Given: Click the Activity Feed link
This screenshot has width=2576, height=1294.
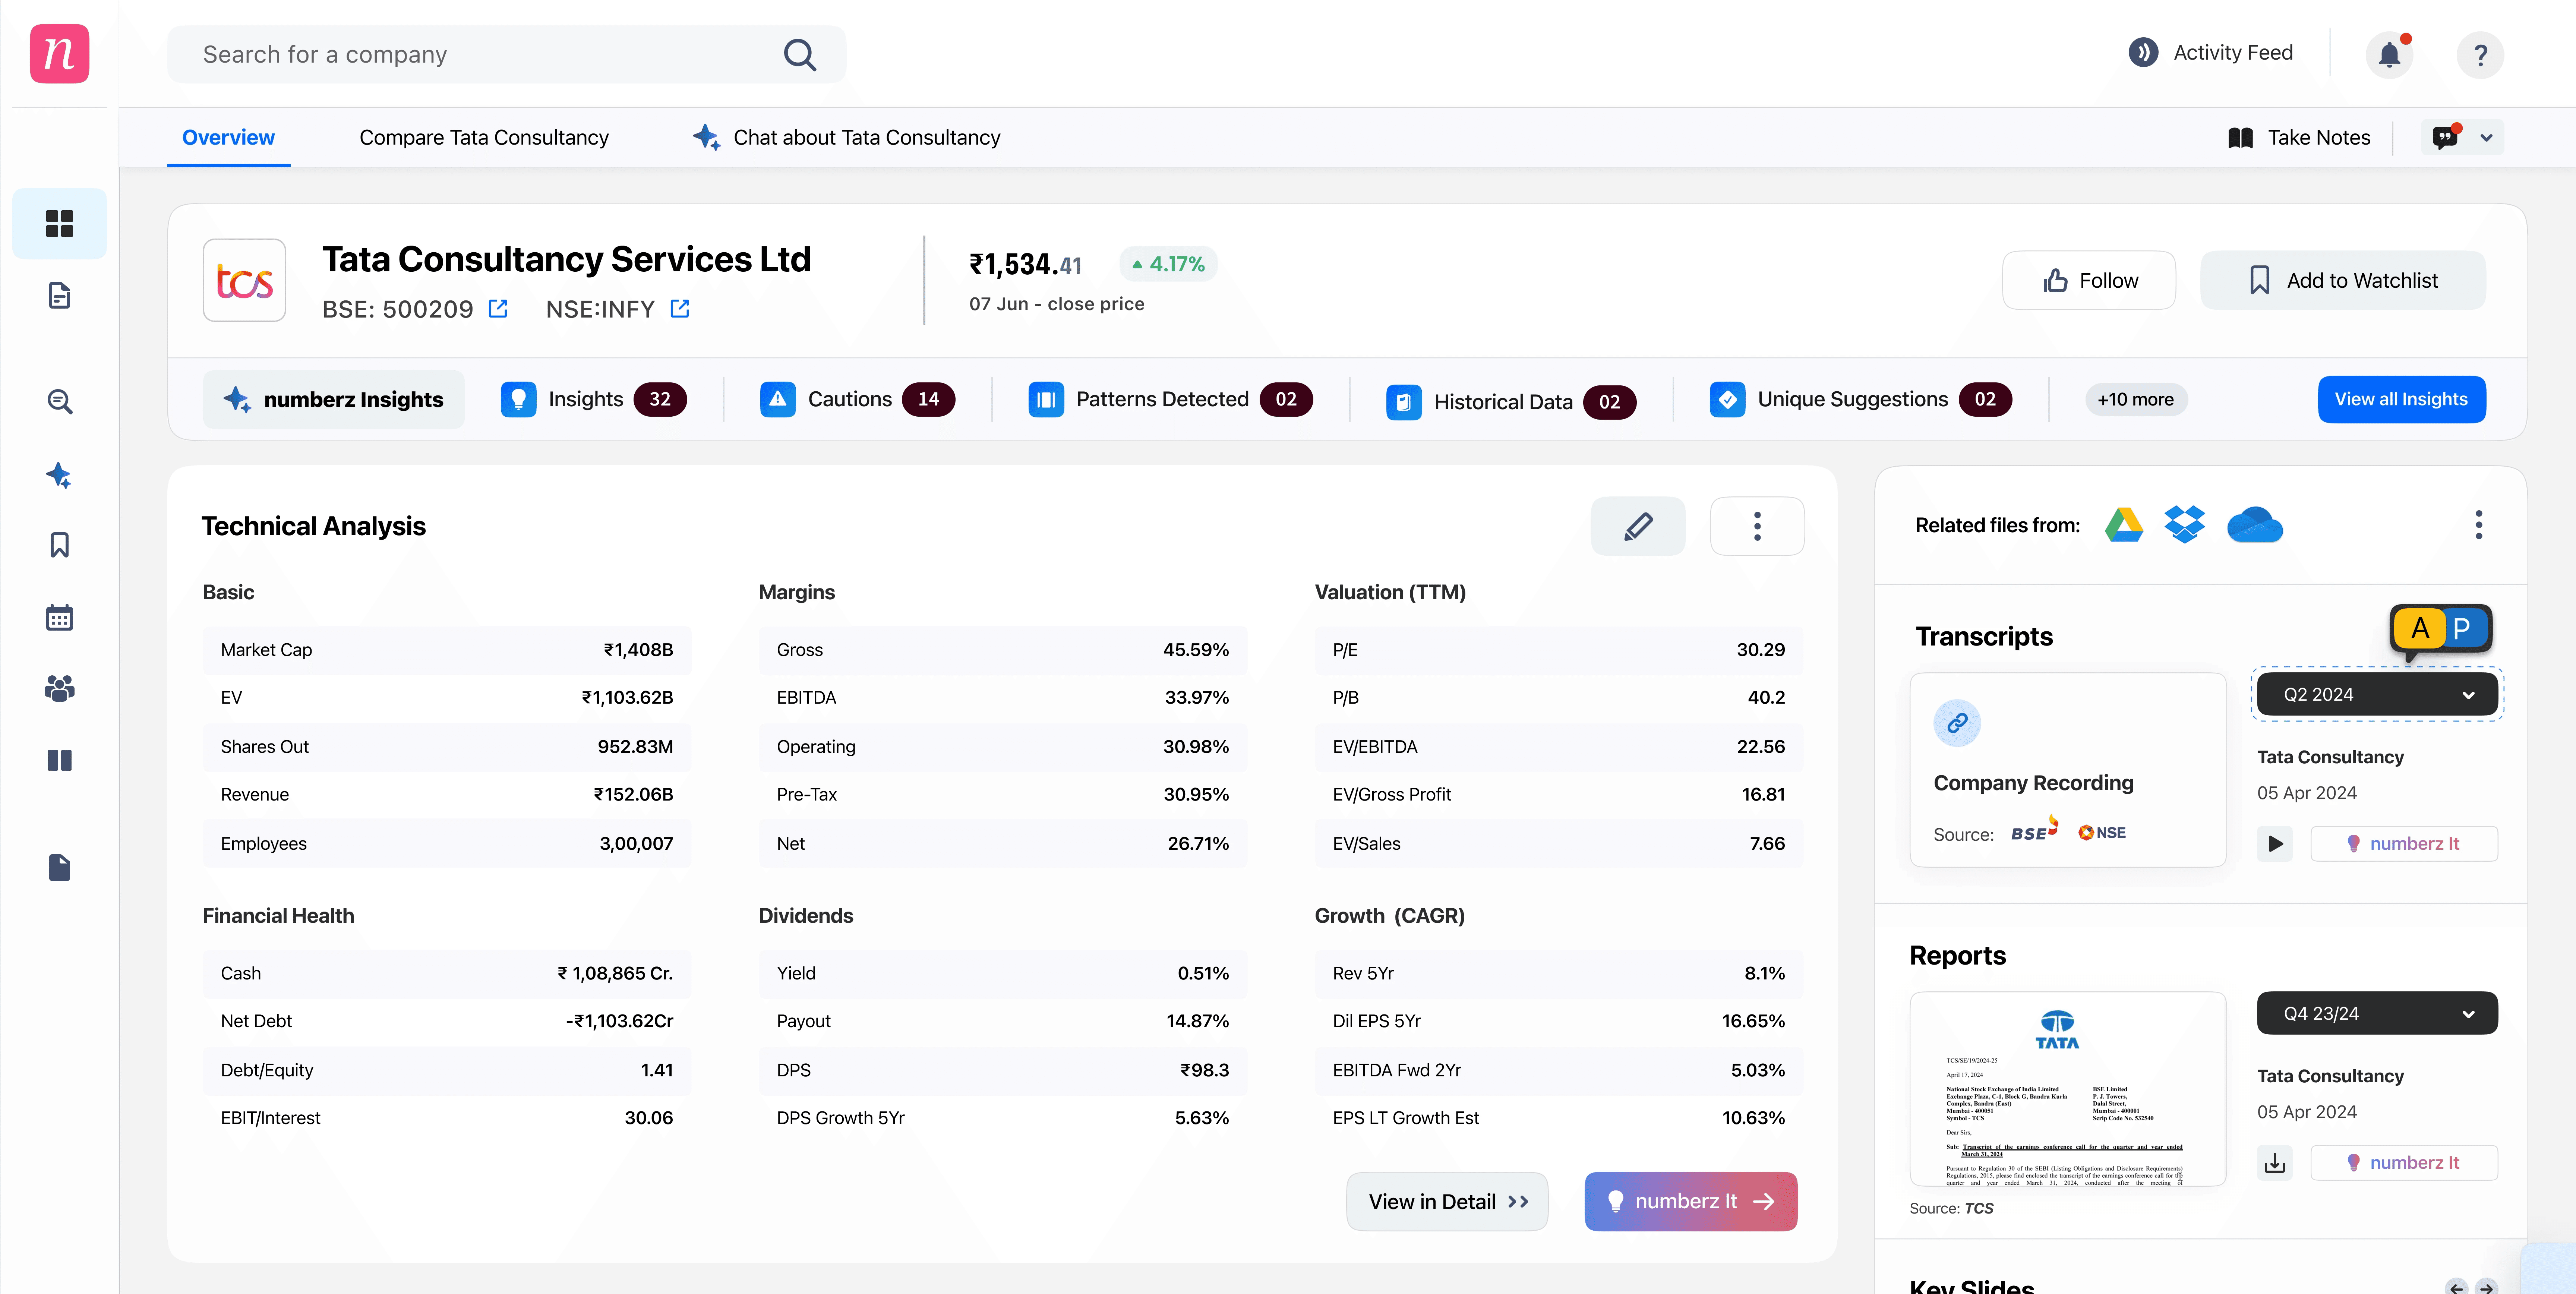Looking at the screenshot, I should [x=2233, y=52].
